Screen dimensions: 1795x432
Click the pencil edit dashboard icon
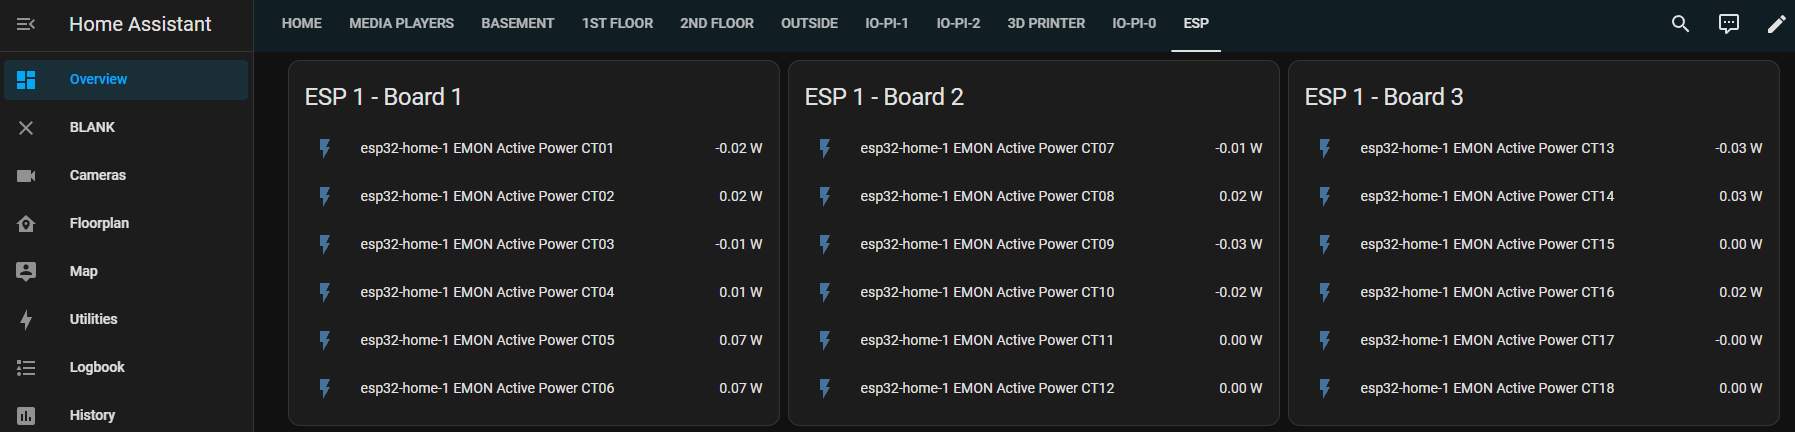1776,24
